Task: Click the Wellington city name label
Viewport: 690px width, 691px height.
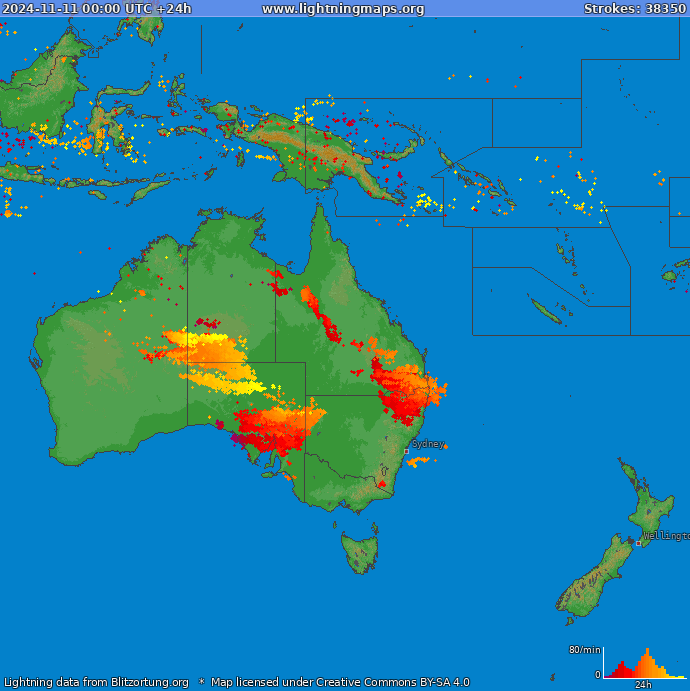Action: 666,536
